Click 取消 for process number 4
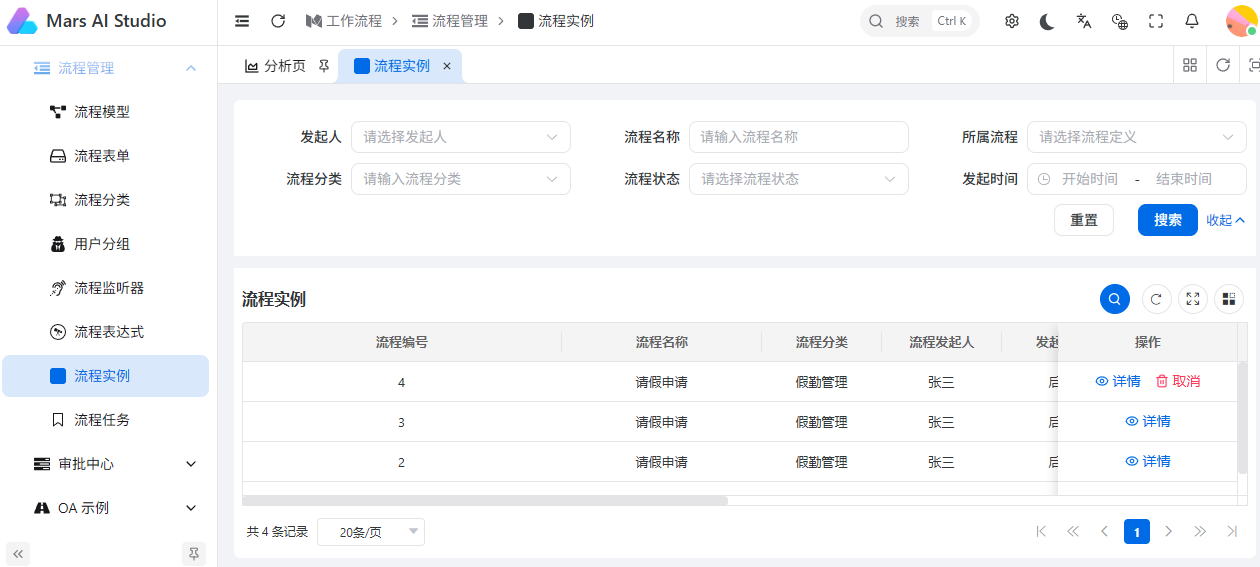Image resolution: width=1260 pixels, height=567 pixels. 1178,381
